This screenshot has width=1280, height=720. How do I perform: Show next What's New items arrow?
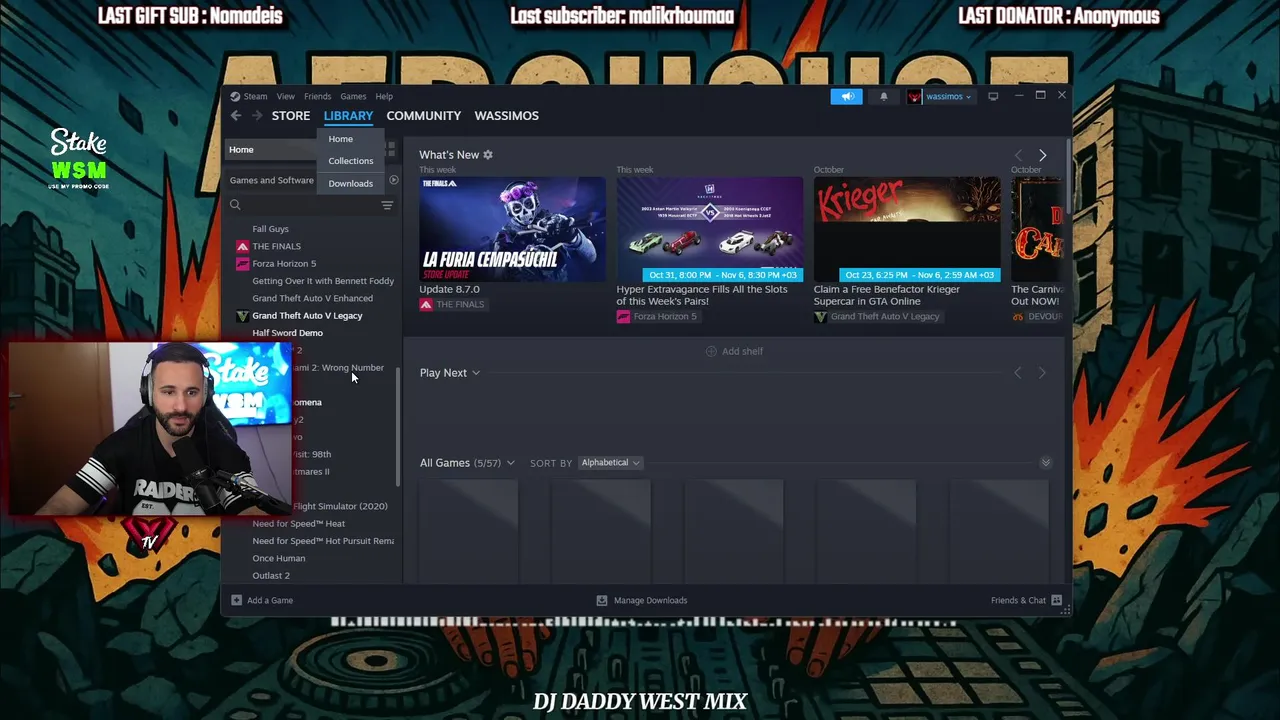[x=1042, y=155]
